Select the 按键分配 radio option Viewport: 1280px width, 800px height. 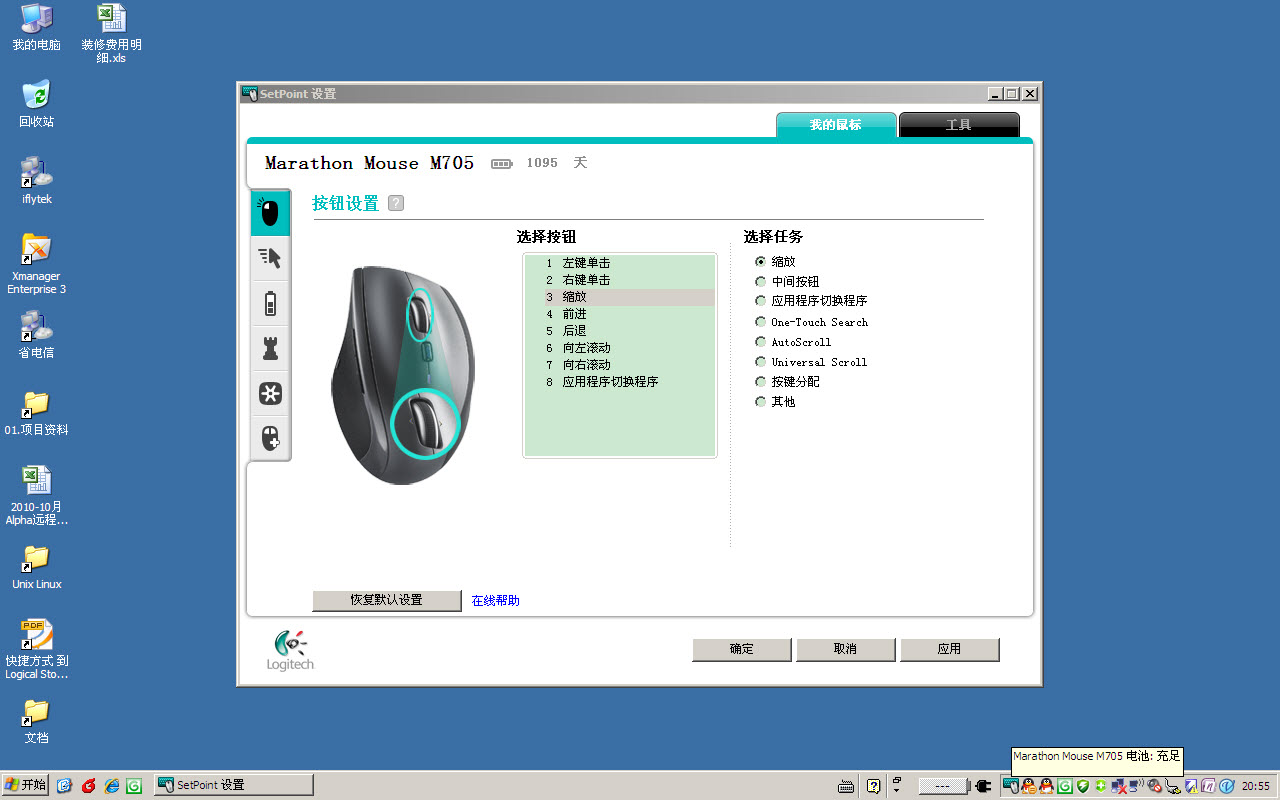click(760, 382)
